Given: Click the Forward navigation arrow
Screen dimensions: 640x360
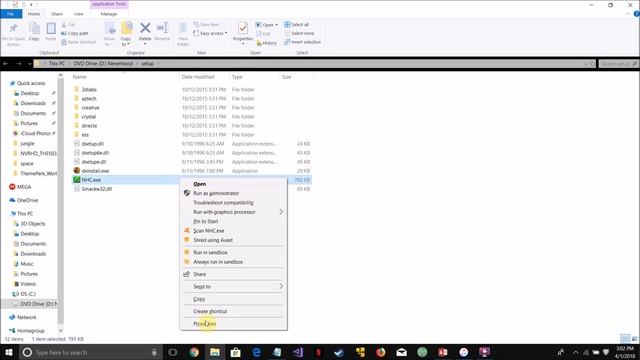Looking at the screenshot, I should (18, 64).
